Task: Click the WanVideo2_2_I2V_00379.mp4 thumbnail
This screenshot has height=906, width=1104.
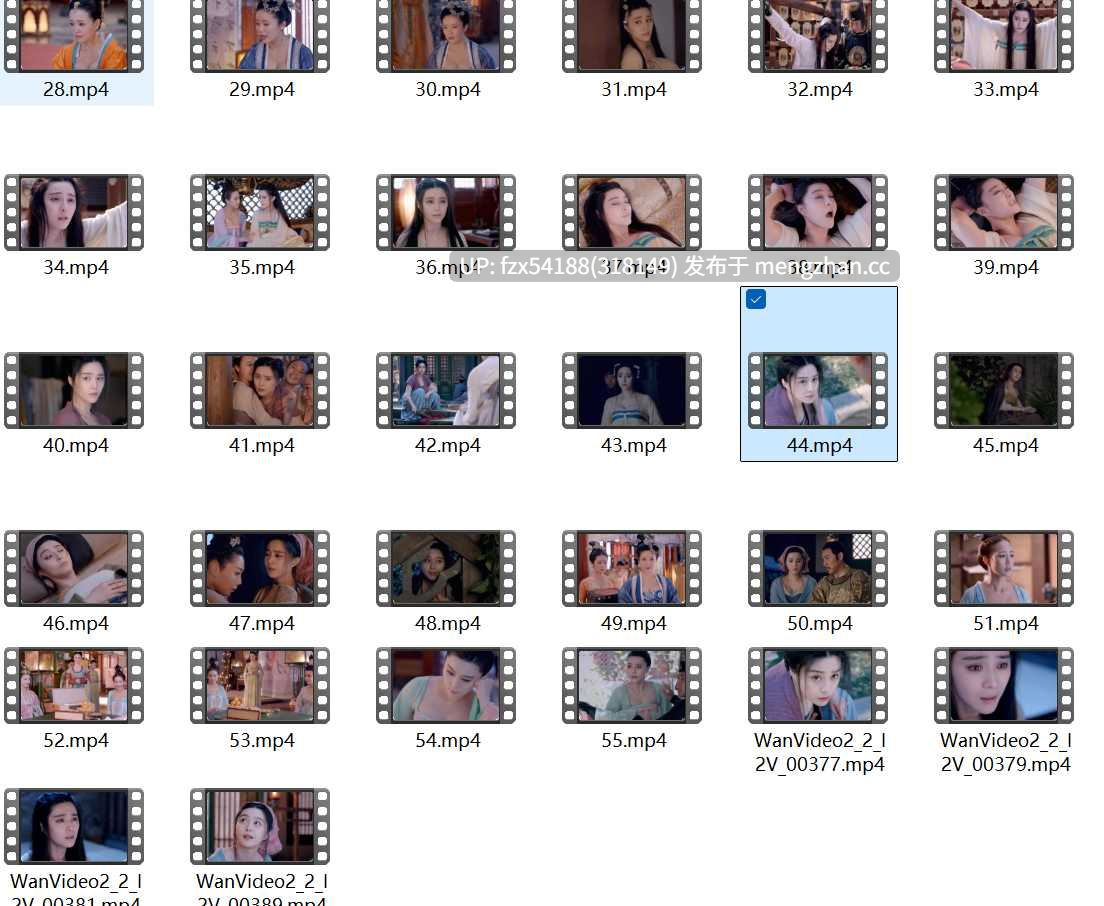Action: (x=1003, y=686)
